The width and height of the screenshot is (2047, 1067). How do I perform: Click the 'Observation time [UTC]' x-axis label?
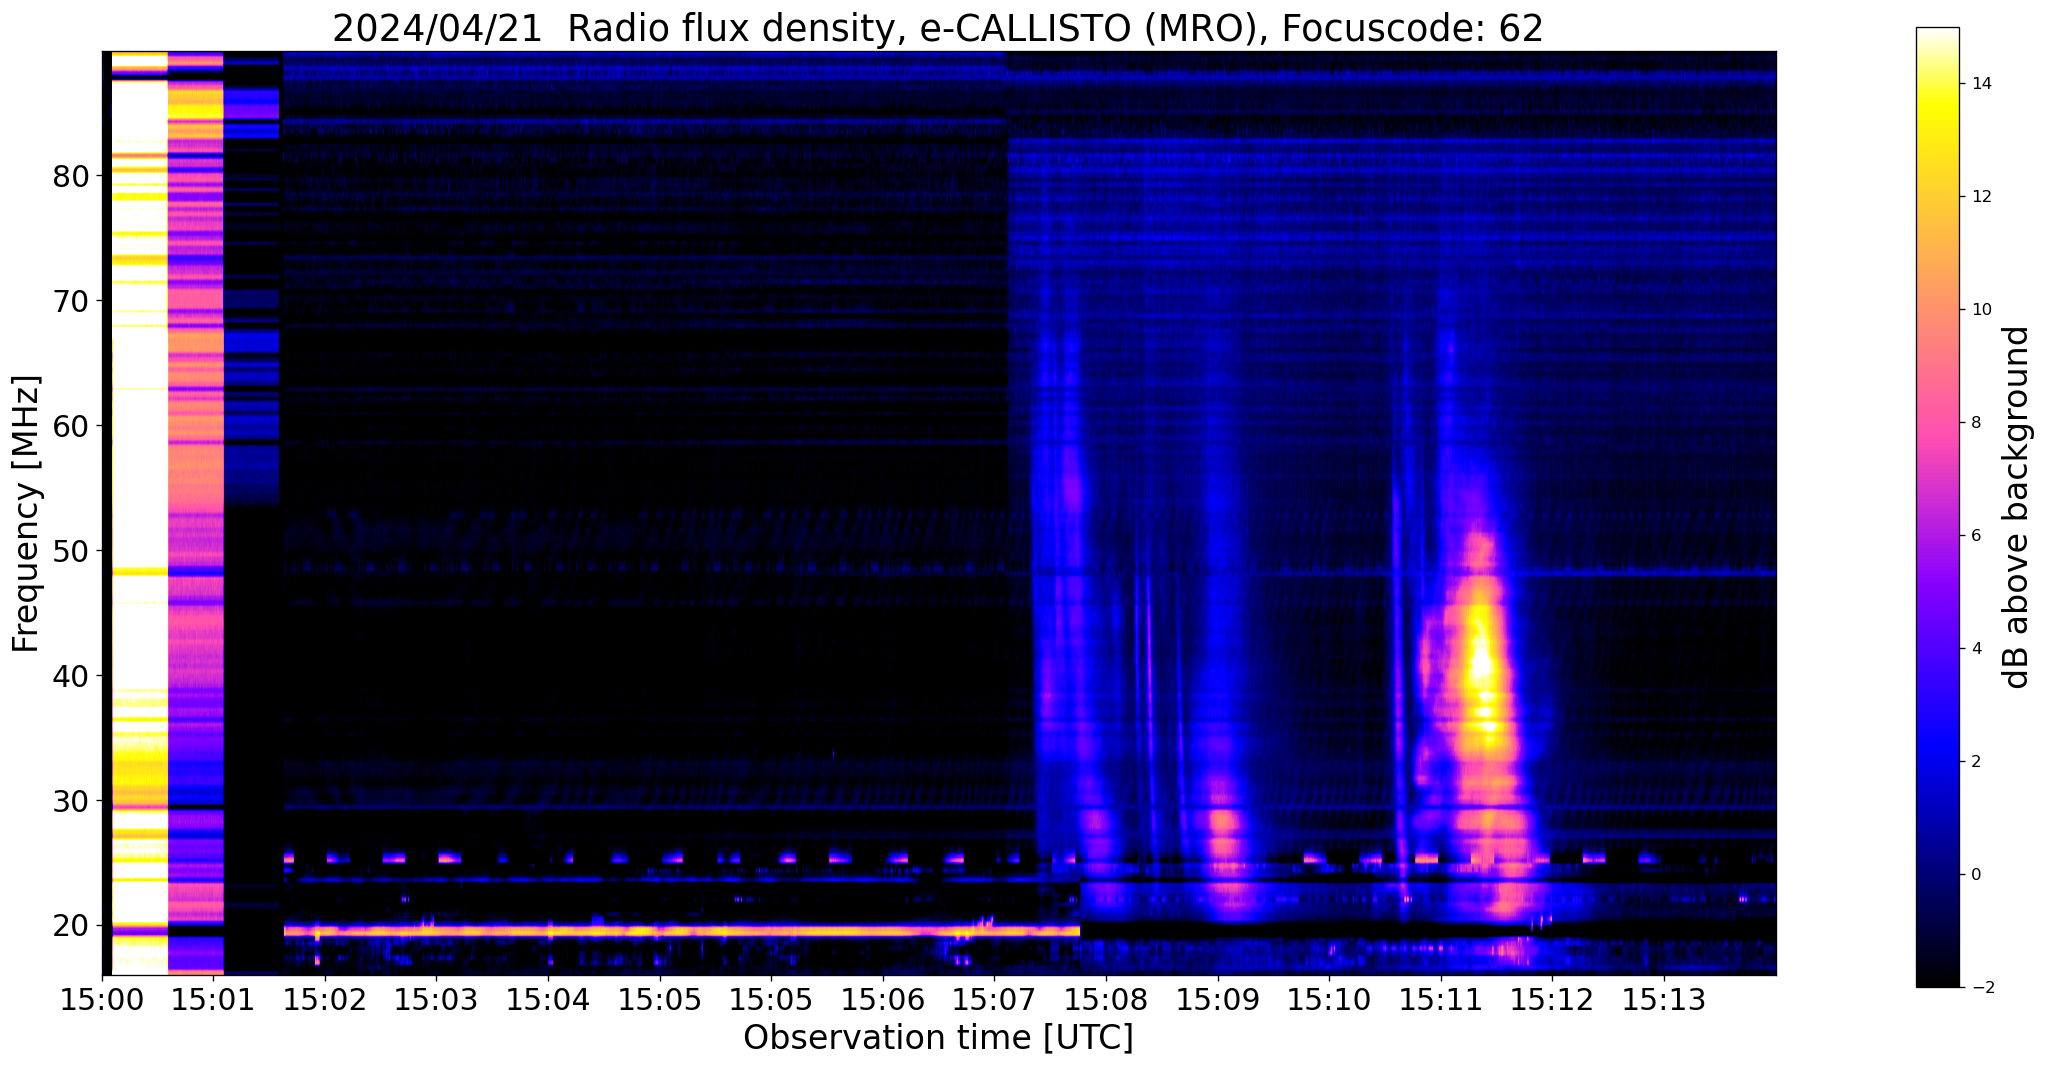tap(938, 1037)
